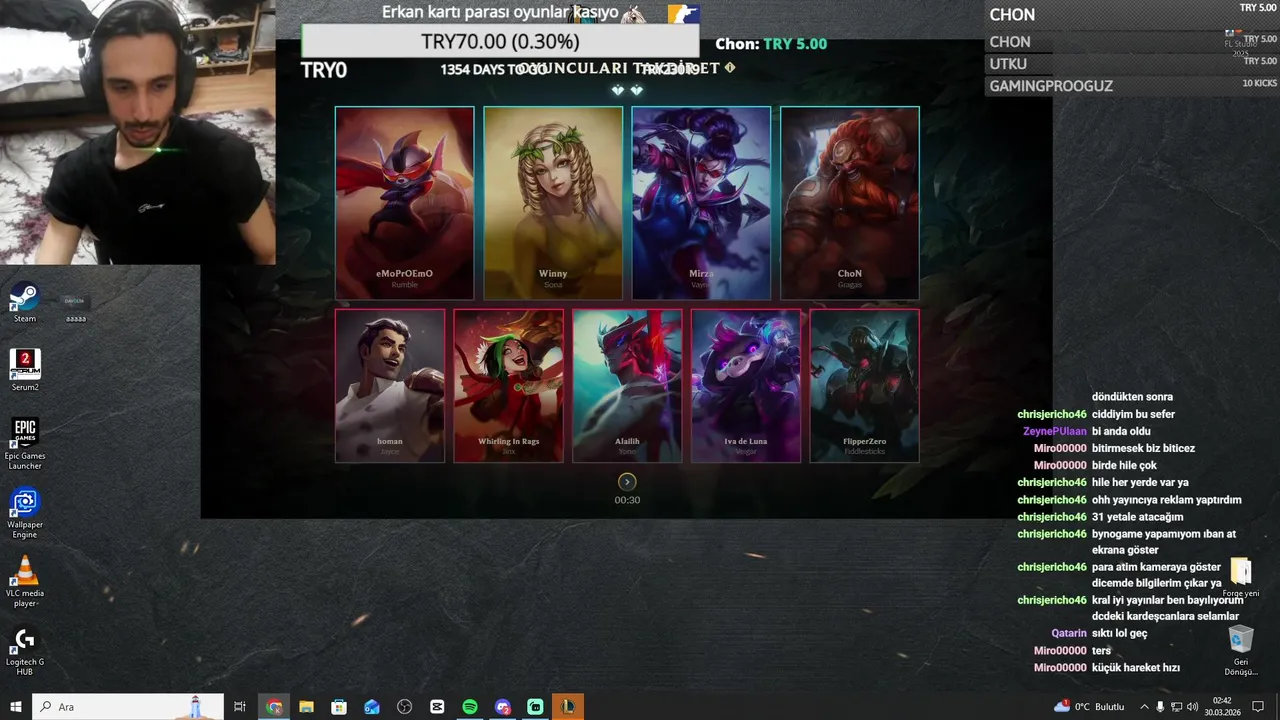Open the Outlook mail taskbar icon

(x=372, y=707)
